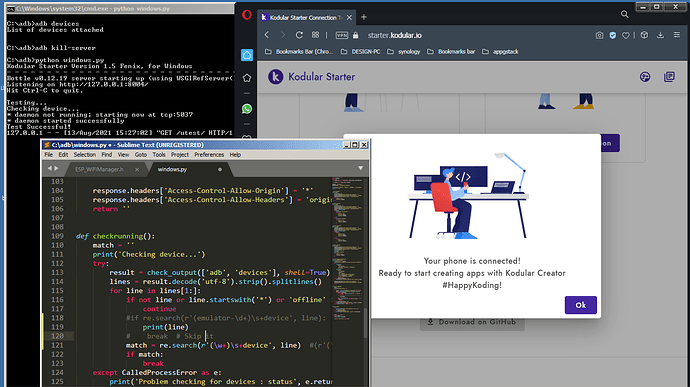Click the starter.kodular.io address field

click(394, 35)
